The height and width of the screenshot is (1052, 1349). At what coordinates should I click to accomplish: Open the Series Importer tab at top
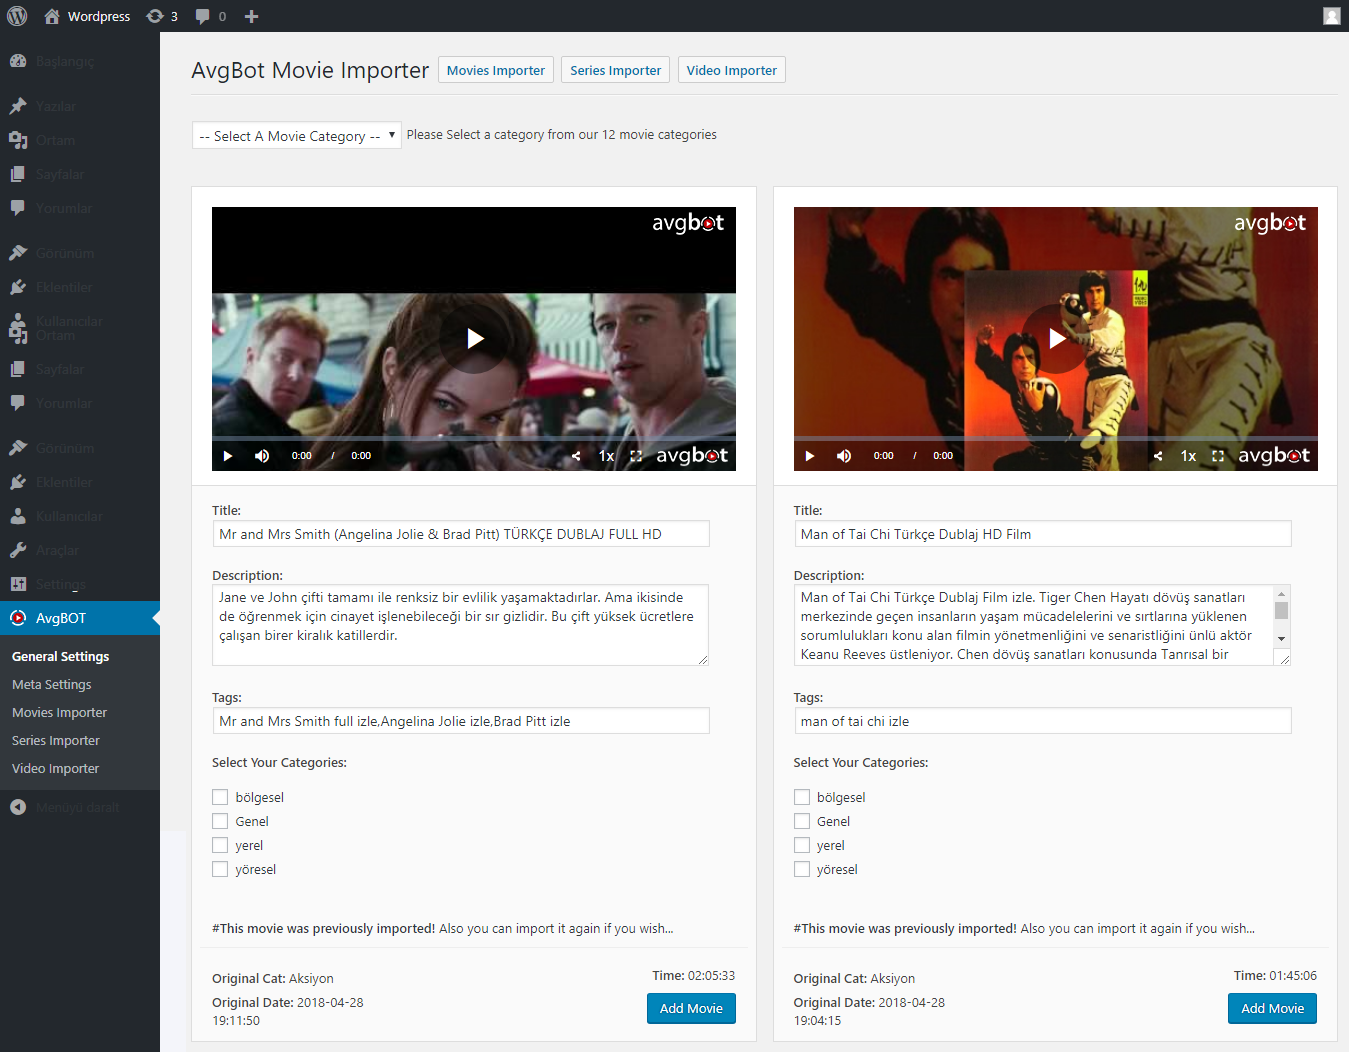point(615,70)
